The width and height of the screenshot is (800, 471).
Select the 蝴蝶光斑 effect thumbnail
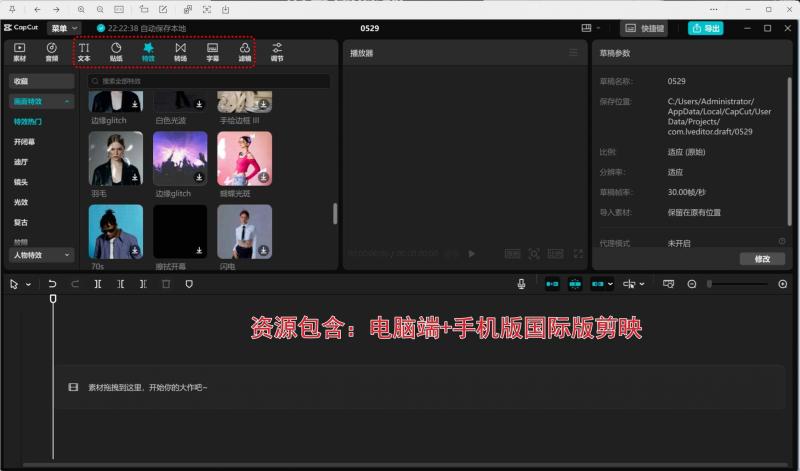[244, 158]
